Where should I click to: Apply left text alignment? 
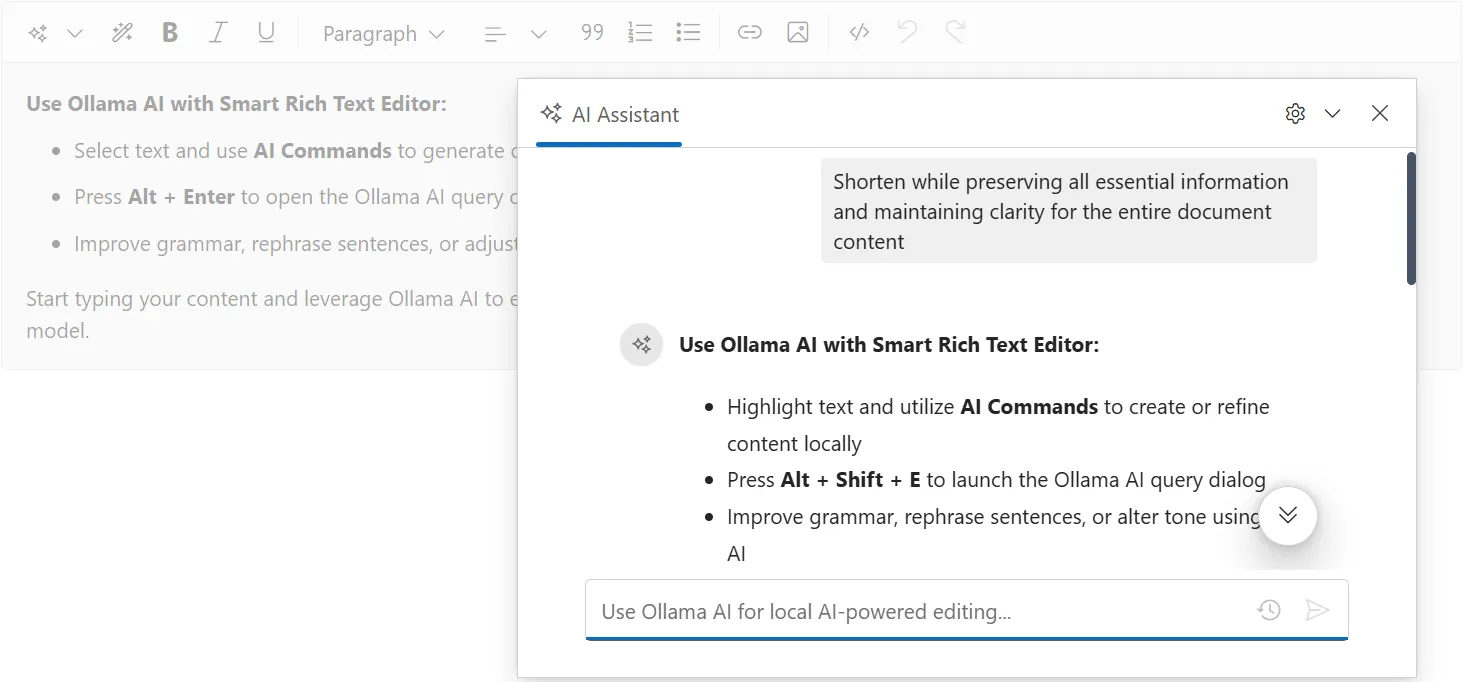[494, 34]
